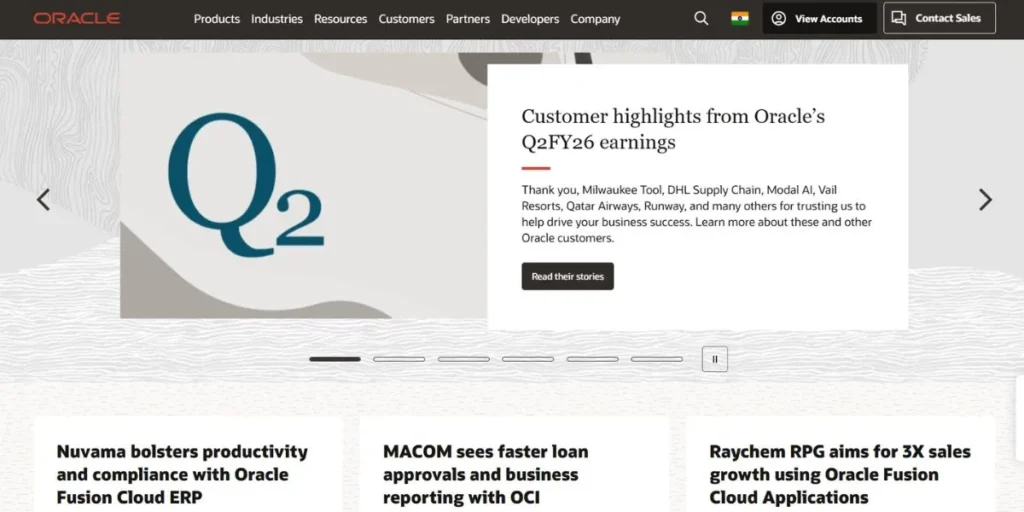This screenshot has width=1024, height=512.
Task: Click the View Accounts button
Action: pos(819,18)
